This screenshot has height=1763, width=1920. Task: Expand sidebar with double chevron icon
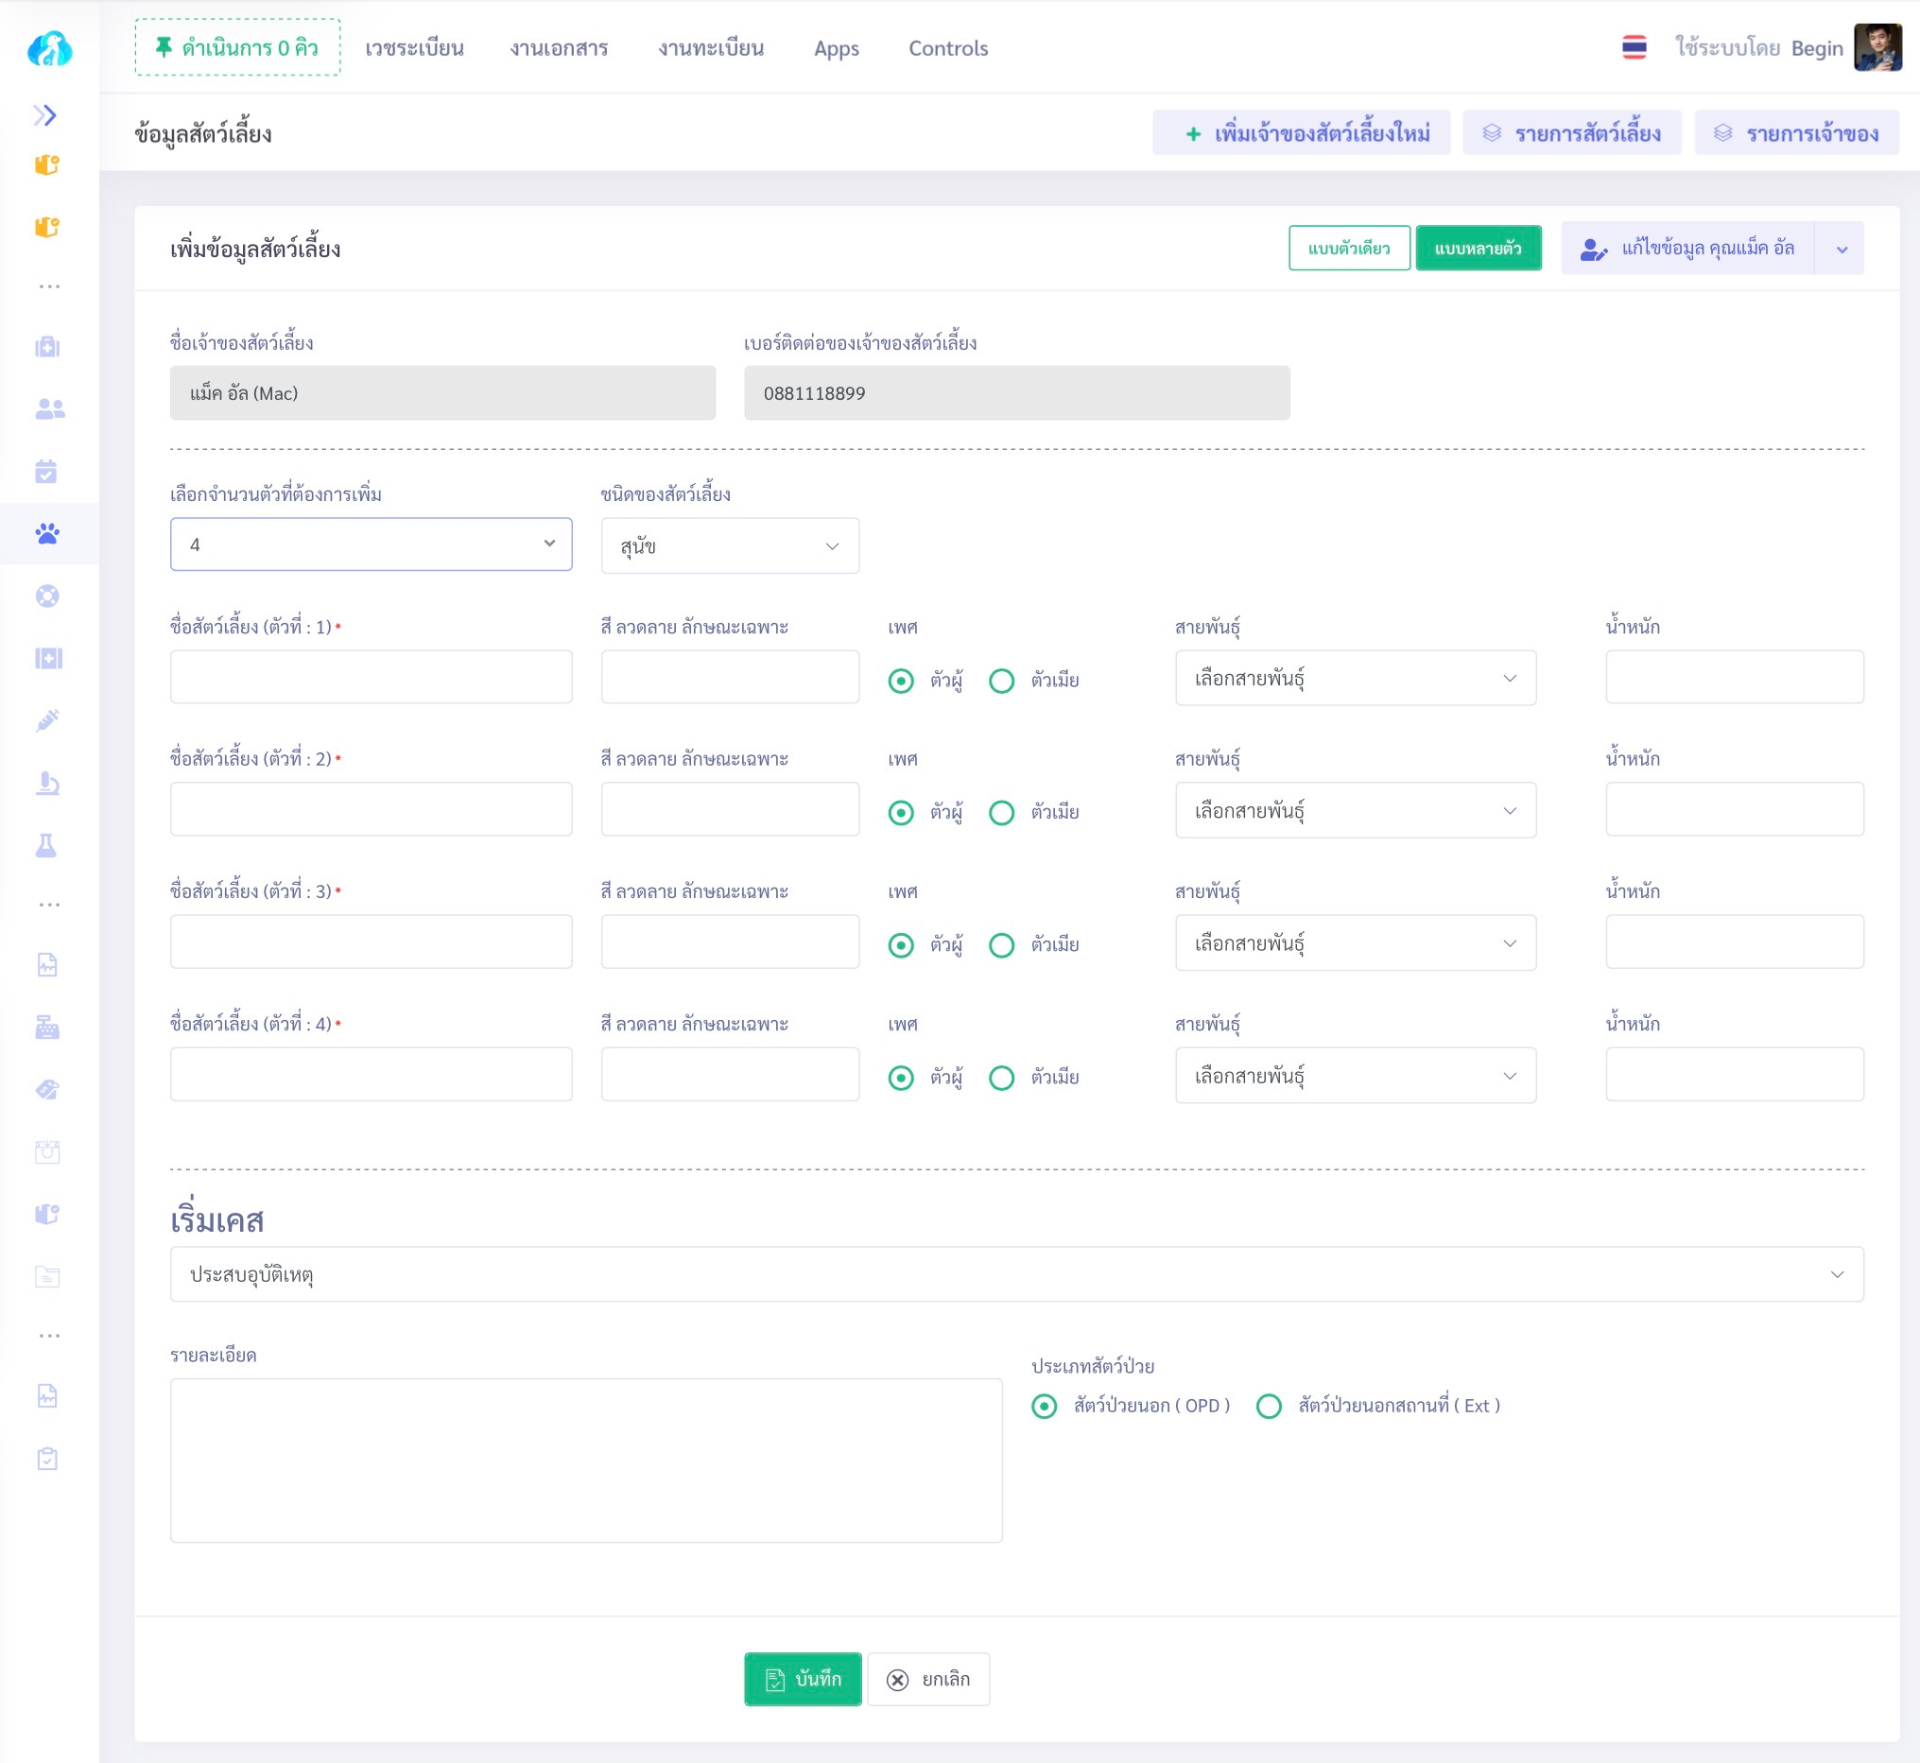point(45,115)
